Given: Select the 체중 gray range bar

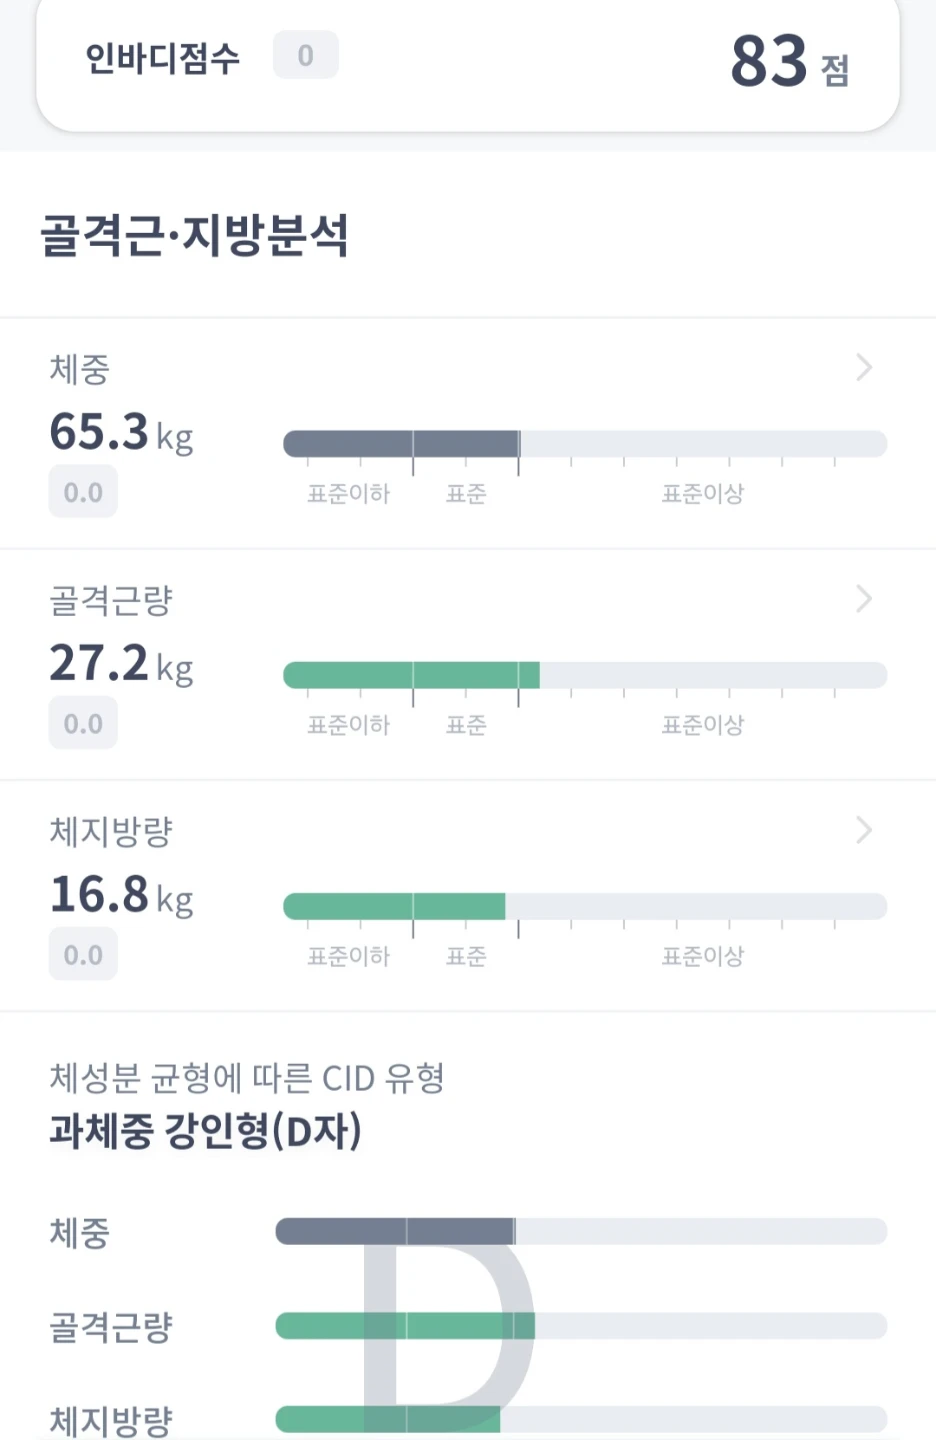Looking at the screenshot, I should tap(585, 444).
